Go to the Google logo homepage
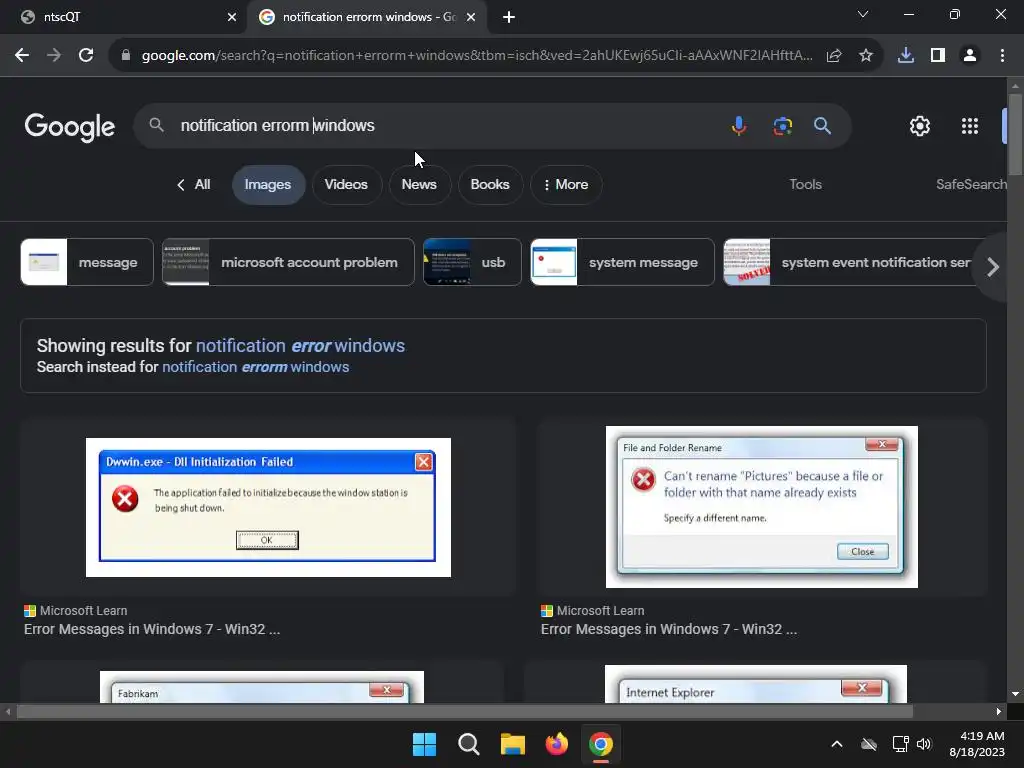Screen dimensions: 1024x768 point(69,127)
